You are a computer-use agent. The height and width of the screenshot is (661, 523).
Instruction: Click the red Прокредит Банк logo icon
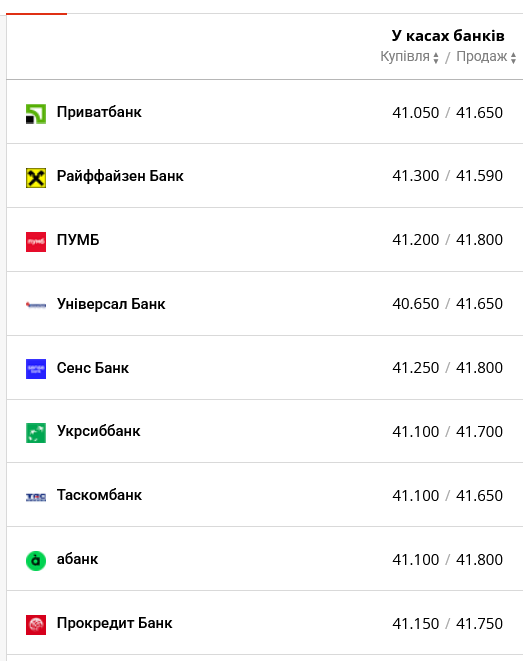(x=36, y=625)
